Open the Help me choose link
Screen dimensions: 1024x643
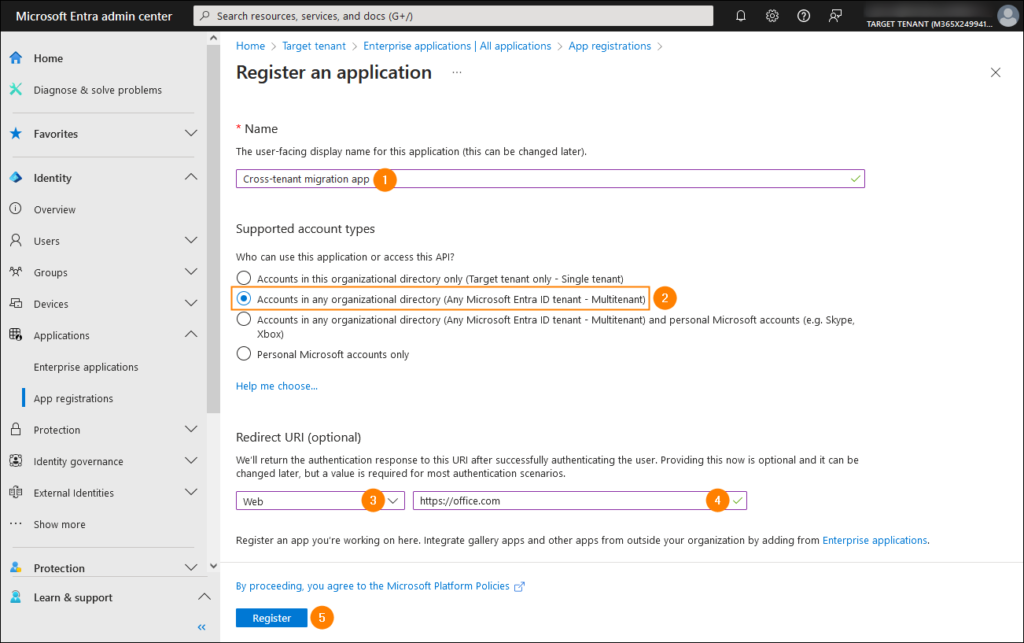point(277,386)
